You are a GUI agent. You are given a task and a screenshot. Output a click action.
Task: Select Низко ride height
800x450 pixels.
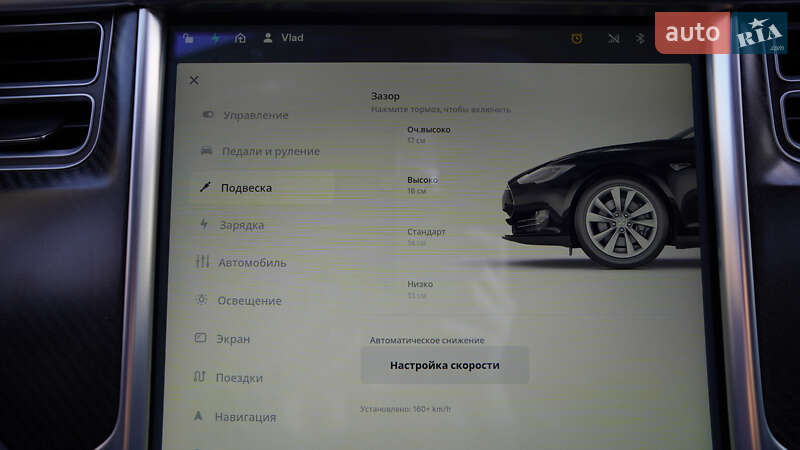[x=420, y=289]
